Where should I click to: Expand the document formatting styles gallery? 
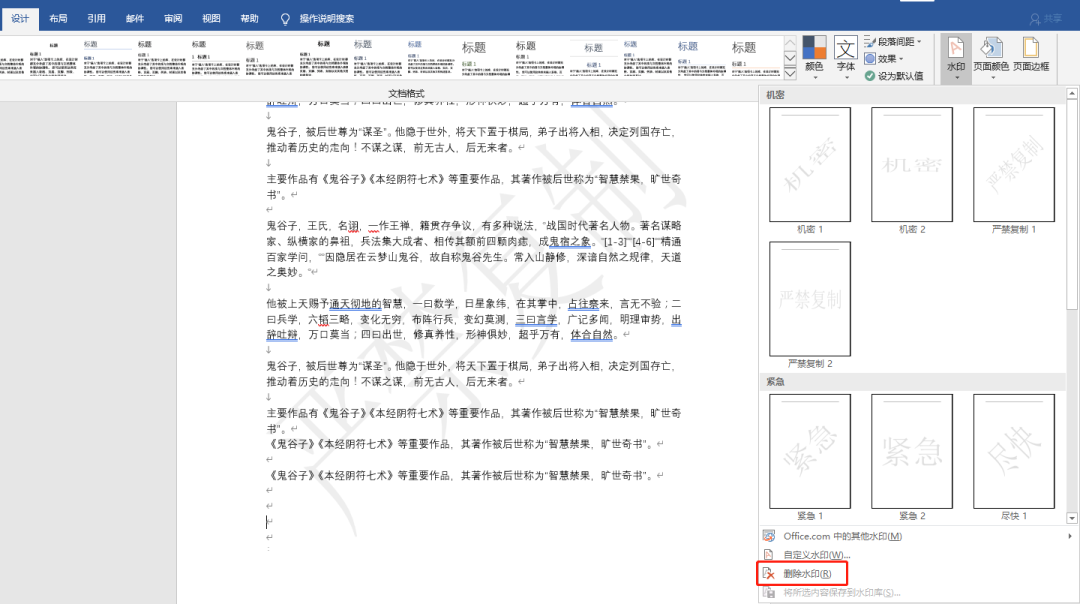pyautogui.click(x=790, y=75)
